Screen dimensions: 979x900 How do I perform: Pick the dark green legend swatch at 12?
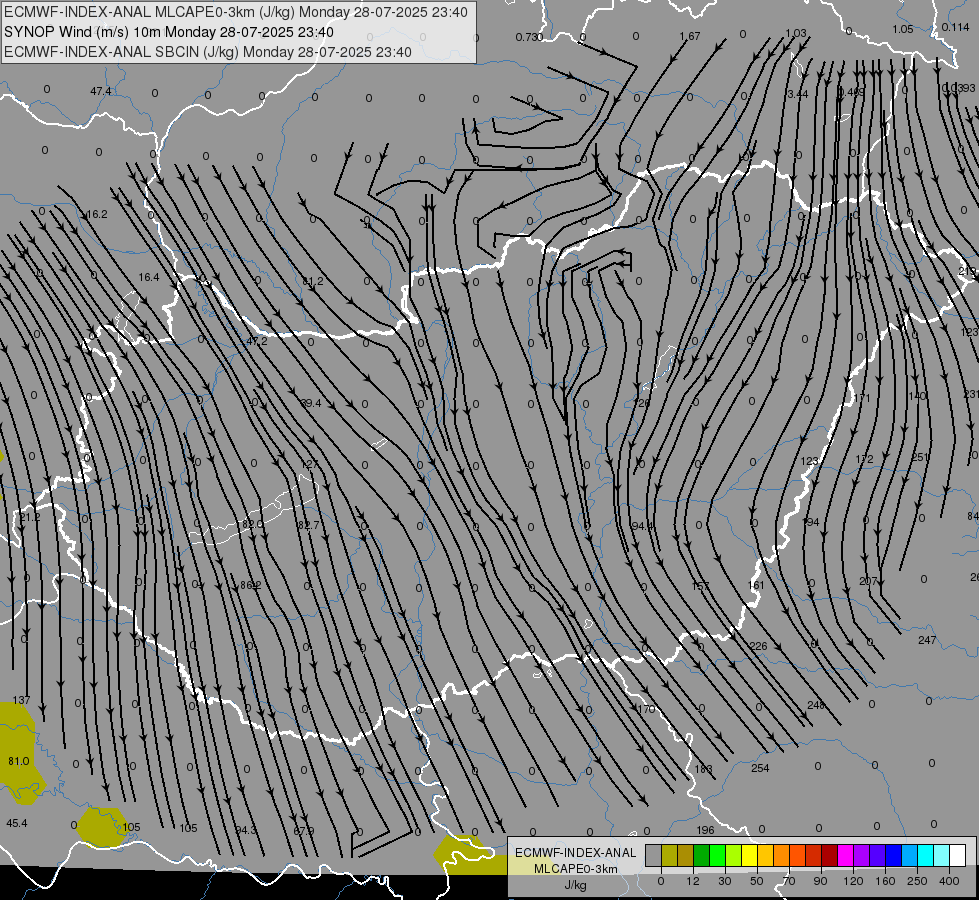[701, 855]
